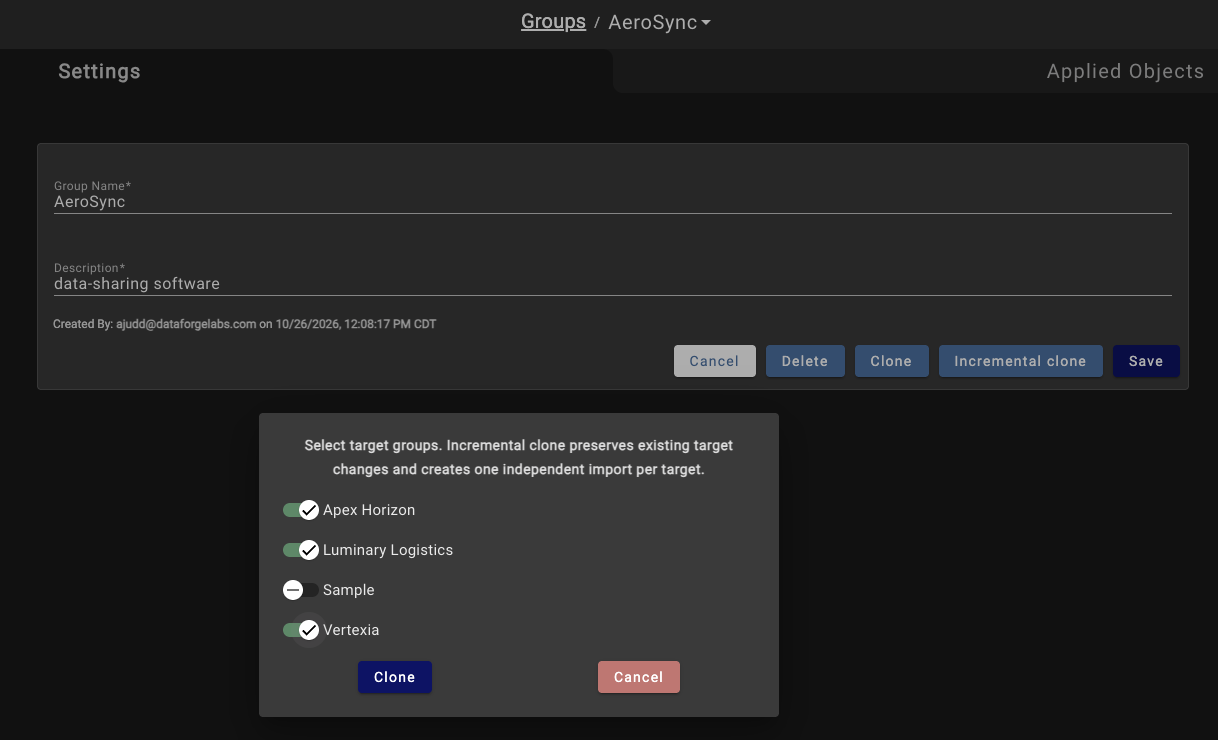Click the gray Cancel button in settings
The image size is (1218, 740).
tap(714, 361)
